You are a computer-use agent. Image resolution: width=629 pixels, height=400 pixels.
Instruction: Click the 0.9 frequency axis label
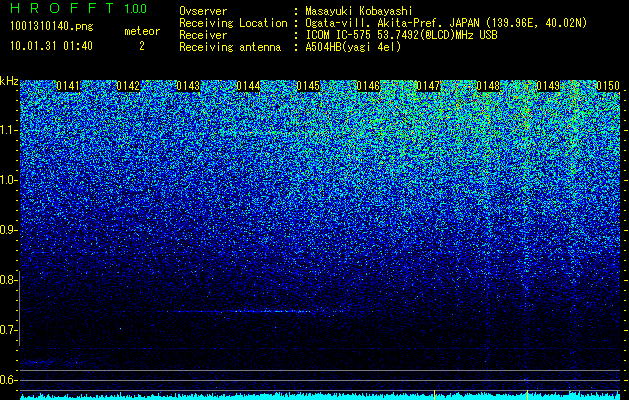coord(8,230)
